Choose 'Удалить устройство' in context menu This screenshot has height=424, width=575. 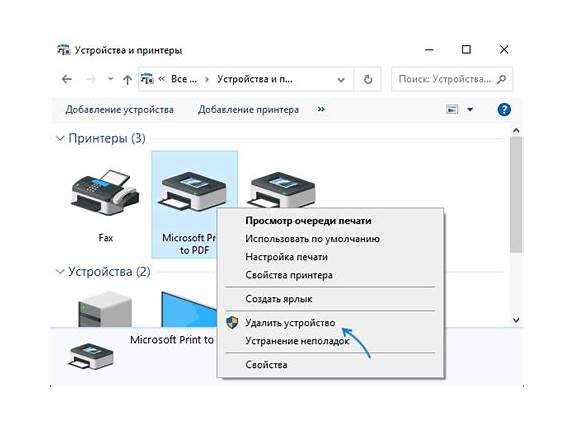(290, 323)
